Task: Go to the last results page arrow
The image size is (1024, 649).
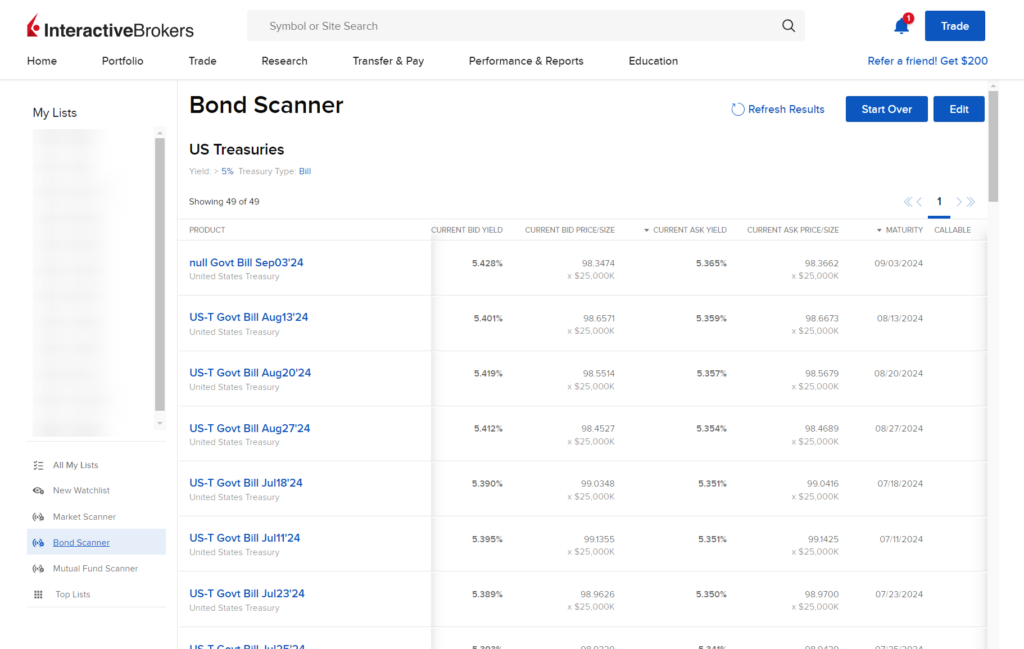Action: click(969, 202)
